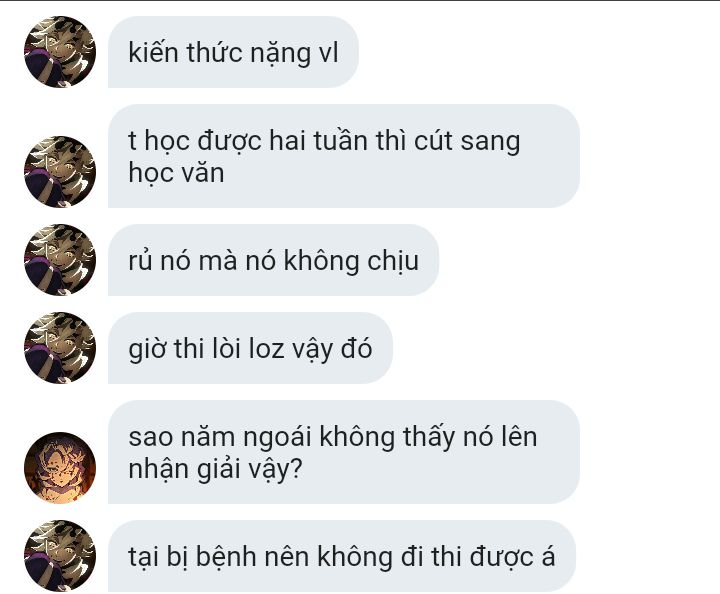Viewport: 720px width, 594px height.
Task: Click the words "học văn" in second message
Action: point(176,174)
